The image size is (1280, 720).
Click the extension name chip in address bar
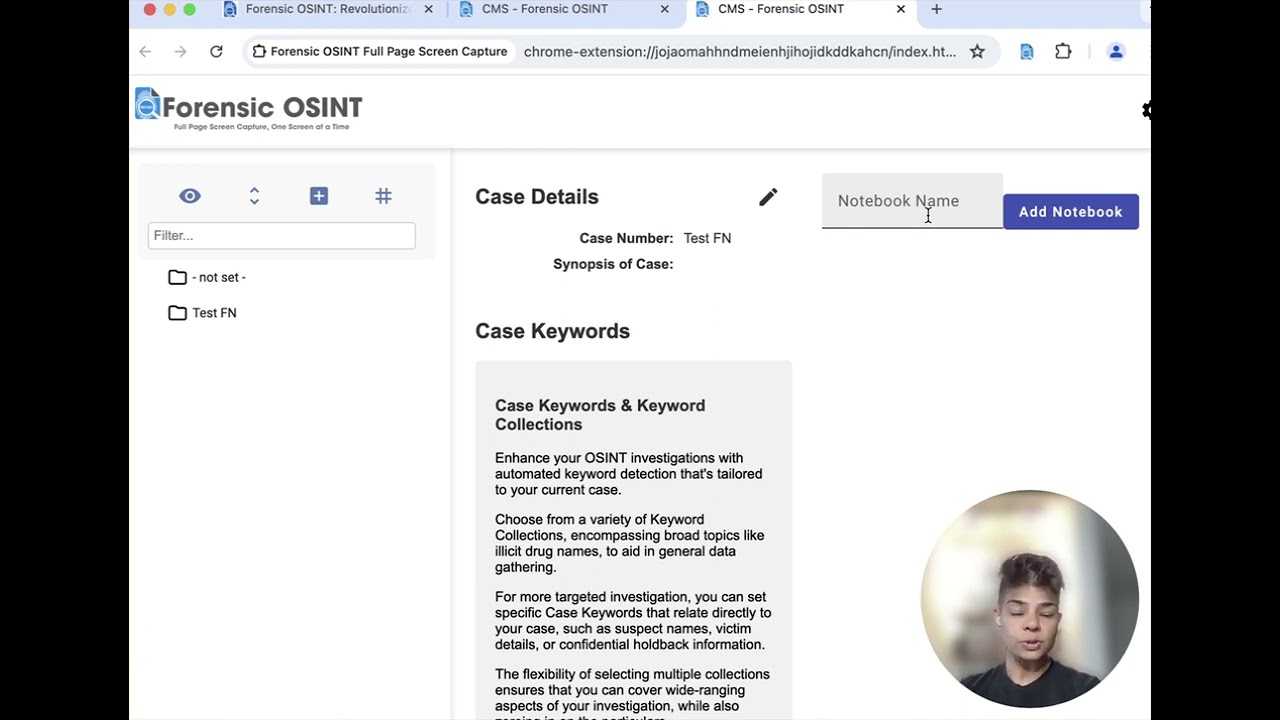381,51
